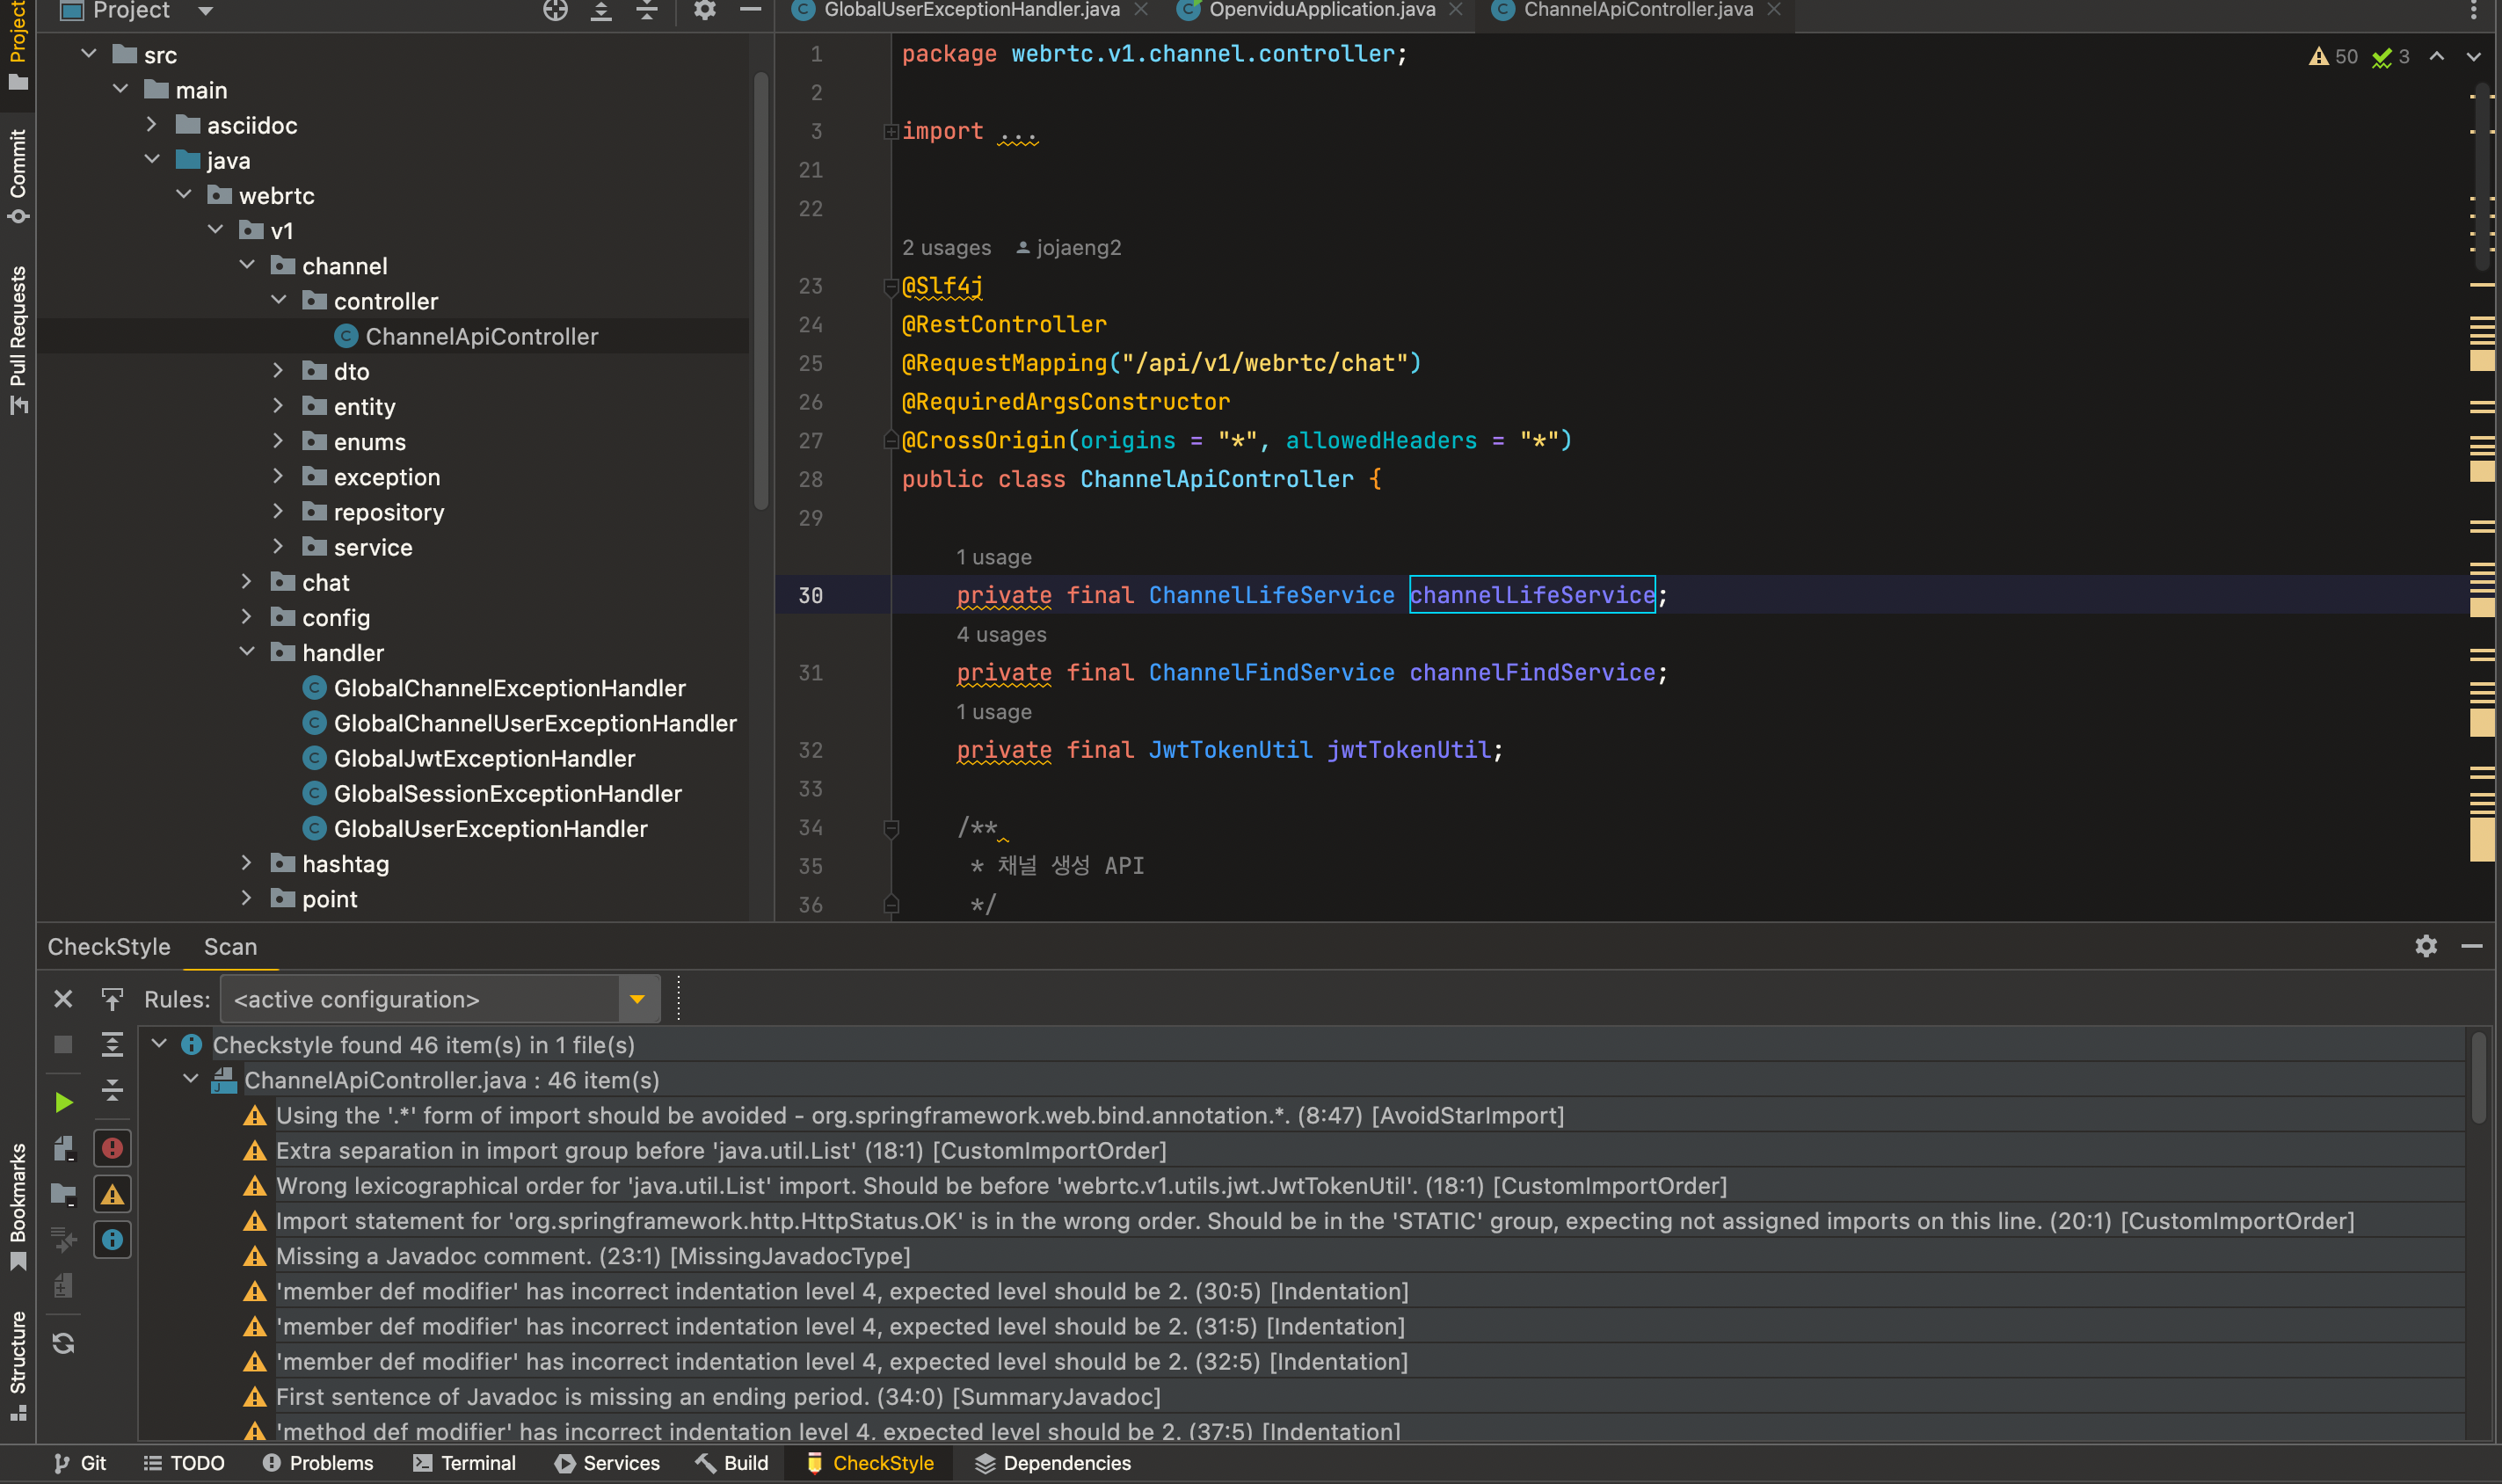This screenshot has height=1484, width=2502.
Task: Click yellow warning stripe in editor scrollbar
Action: tap(2481, 360)
